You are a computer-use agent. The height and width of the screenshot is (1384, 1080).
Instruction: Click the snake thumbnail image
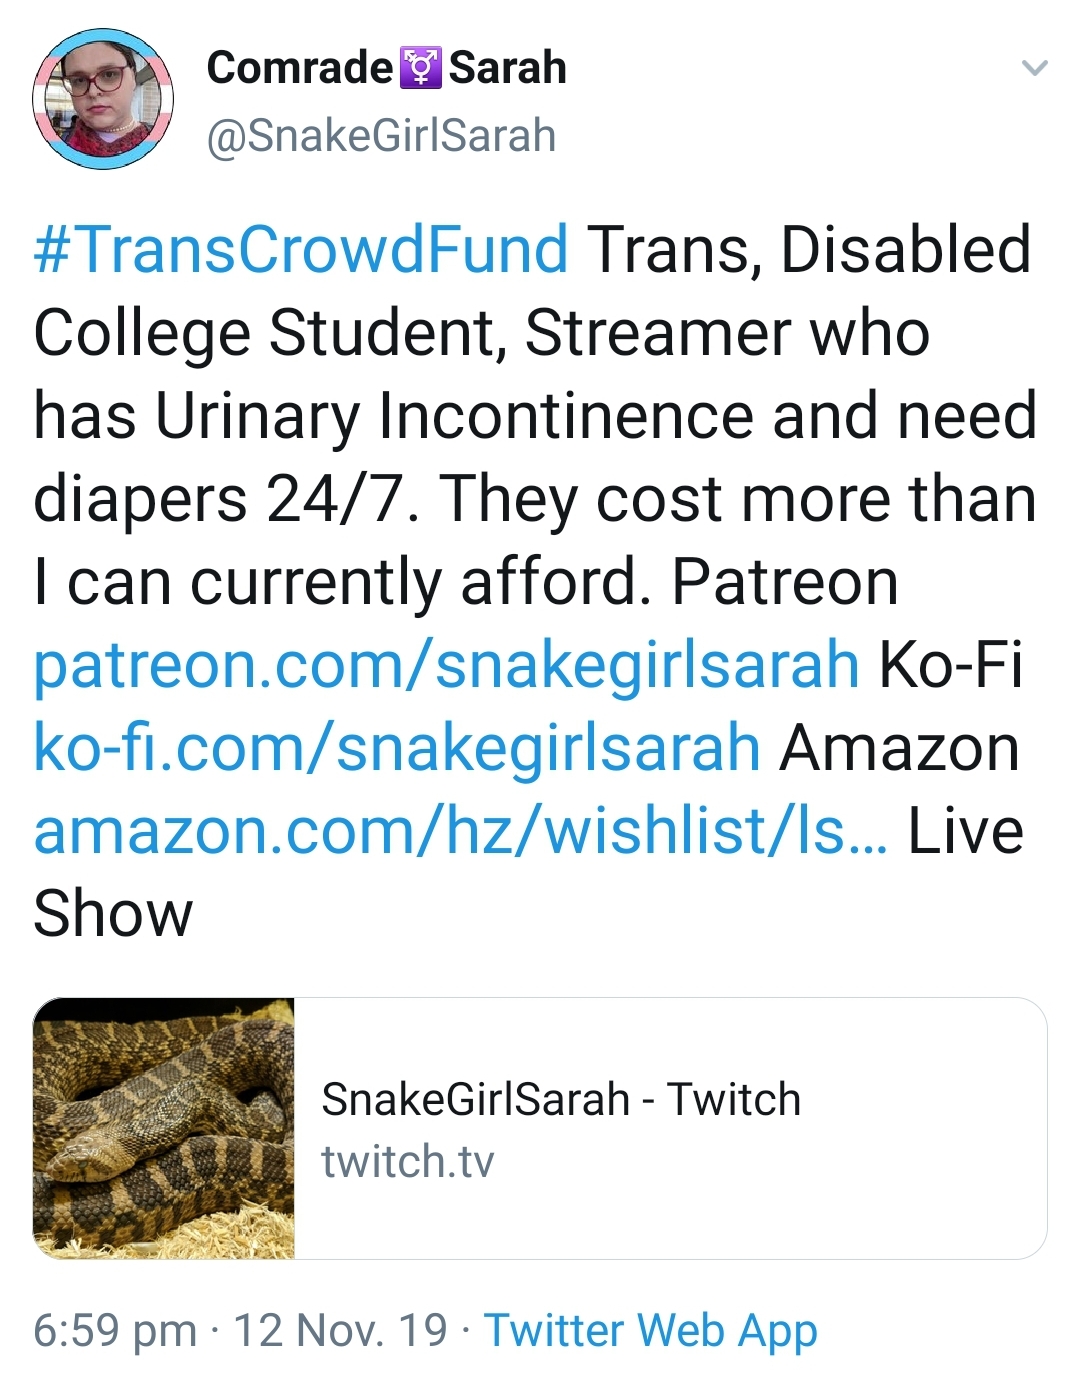point(164,1128)
